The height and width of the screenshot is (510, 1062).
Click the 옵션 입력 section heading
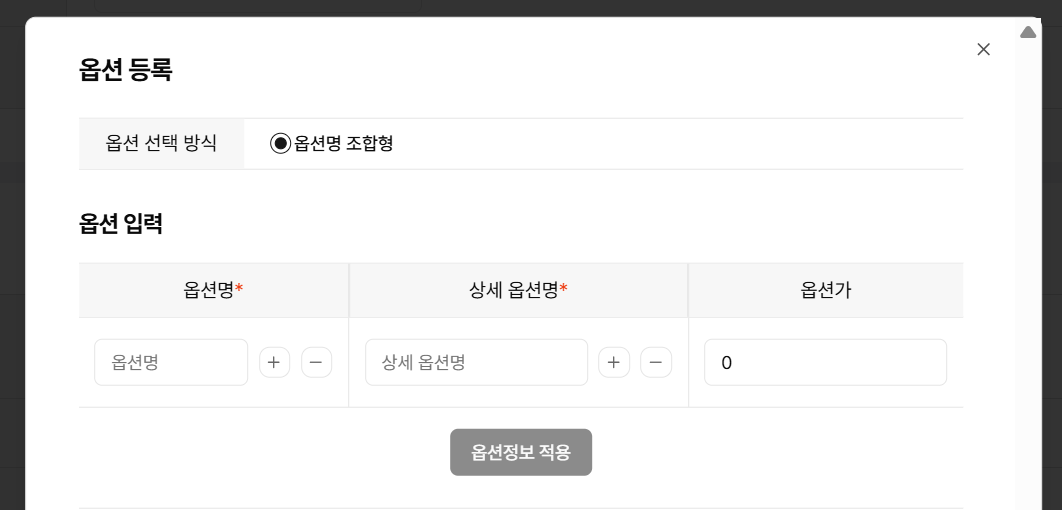click(121, 224)
